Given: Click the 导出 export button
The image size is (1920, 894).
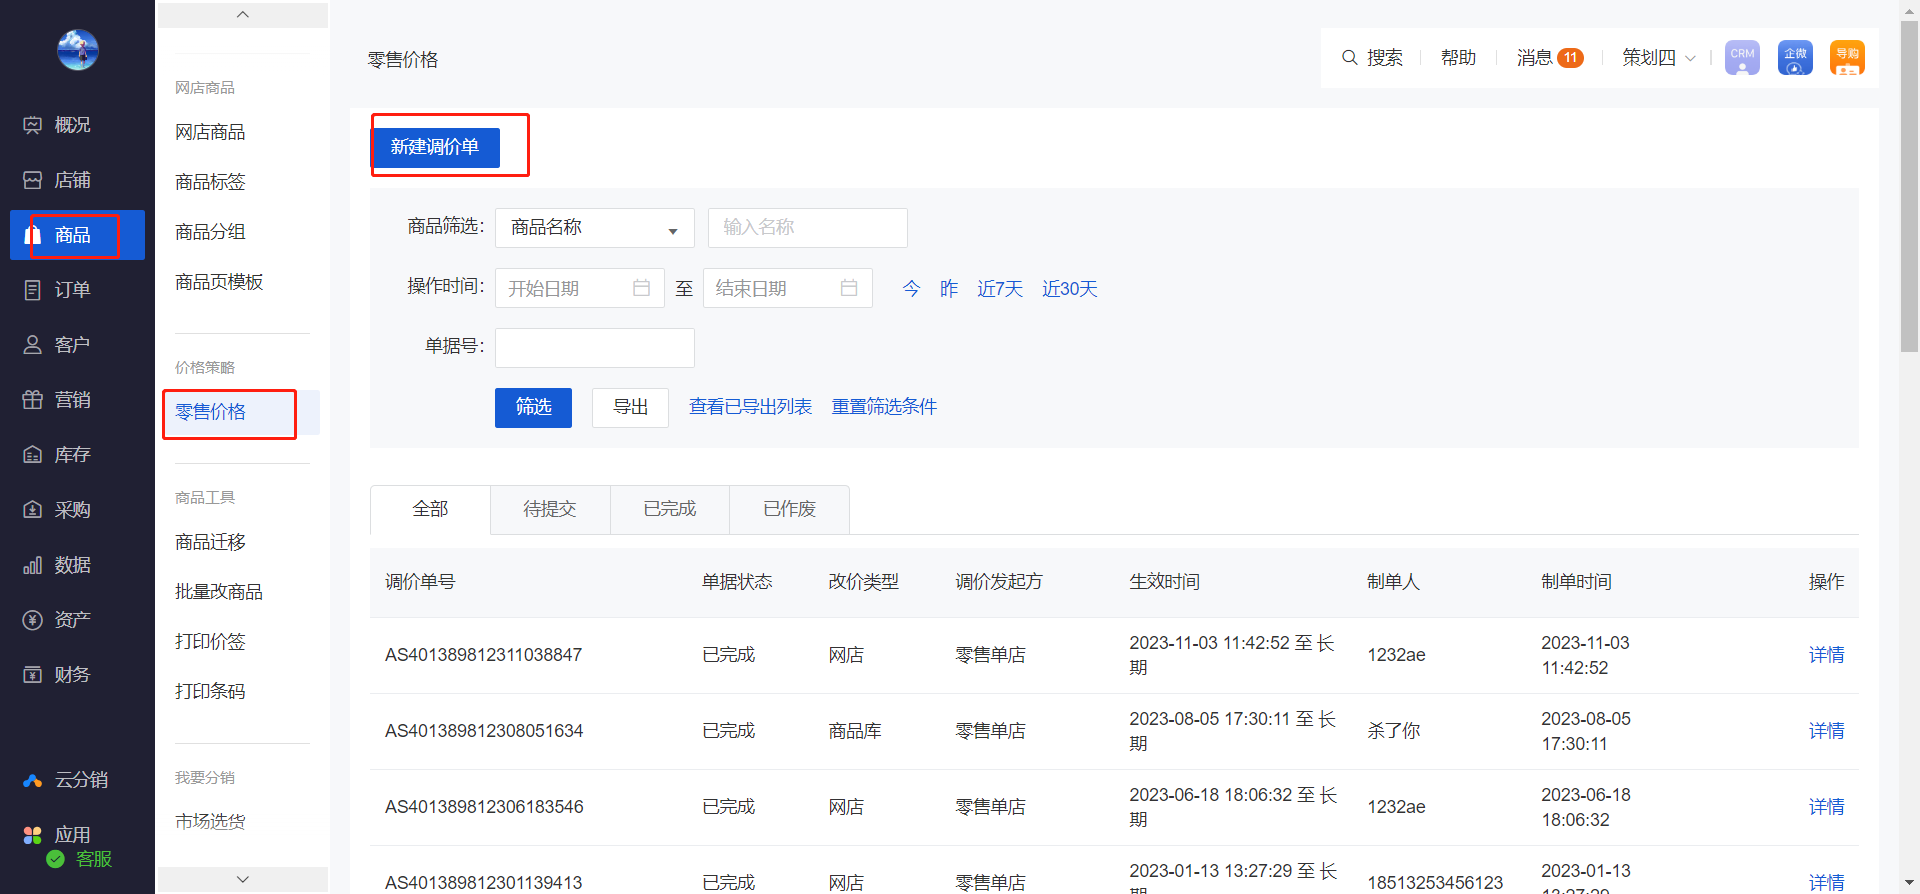Looking at the screenshot, I should pos(630,407).
